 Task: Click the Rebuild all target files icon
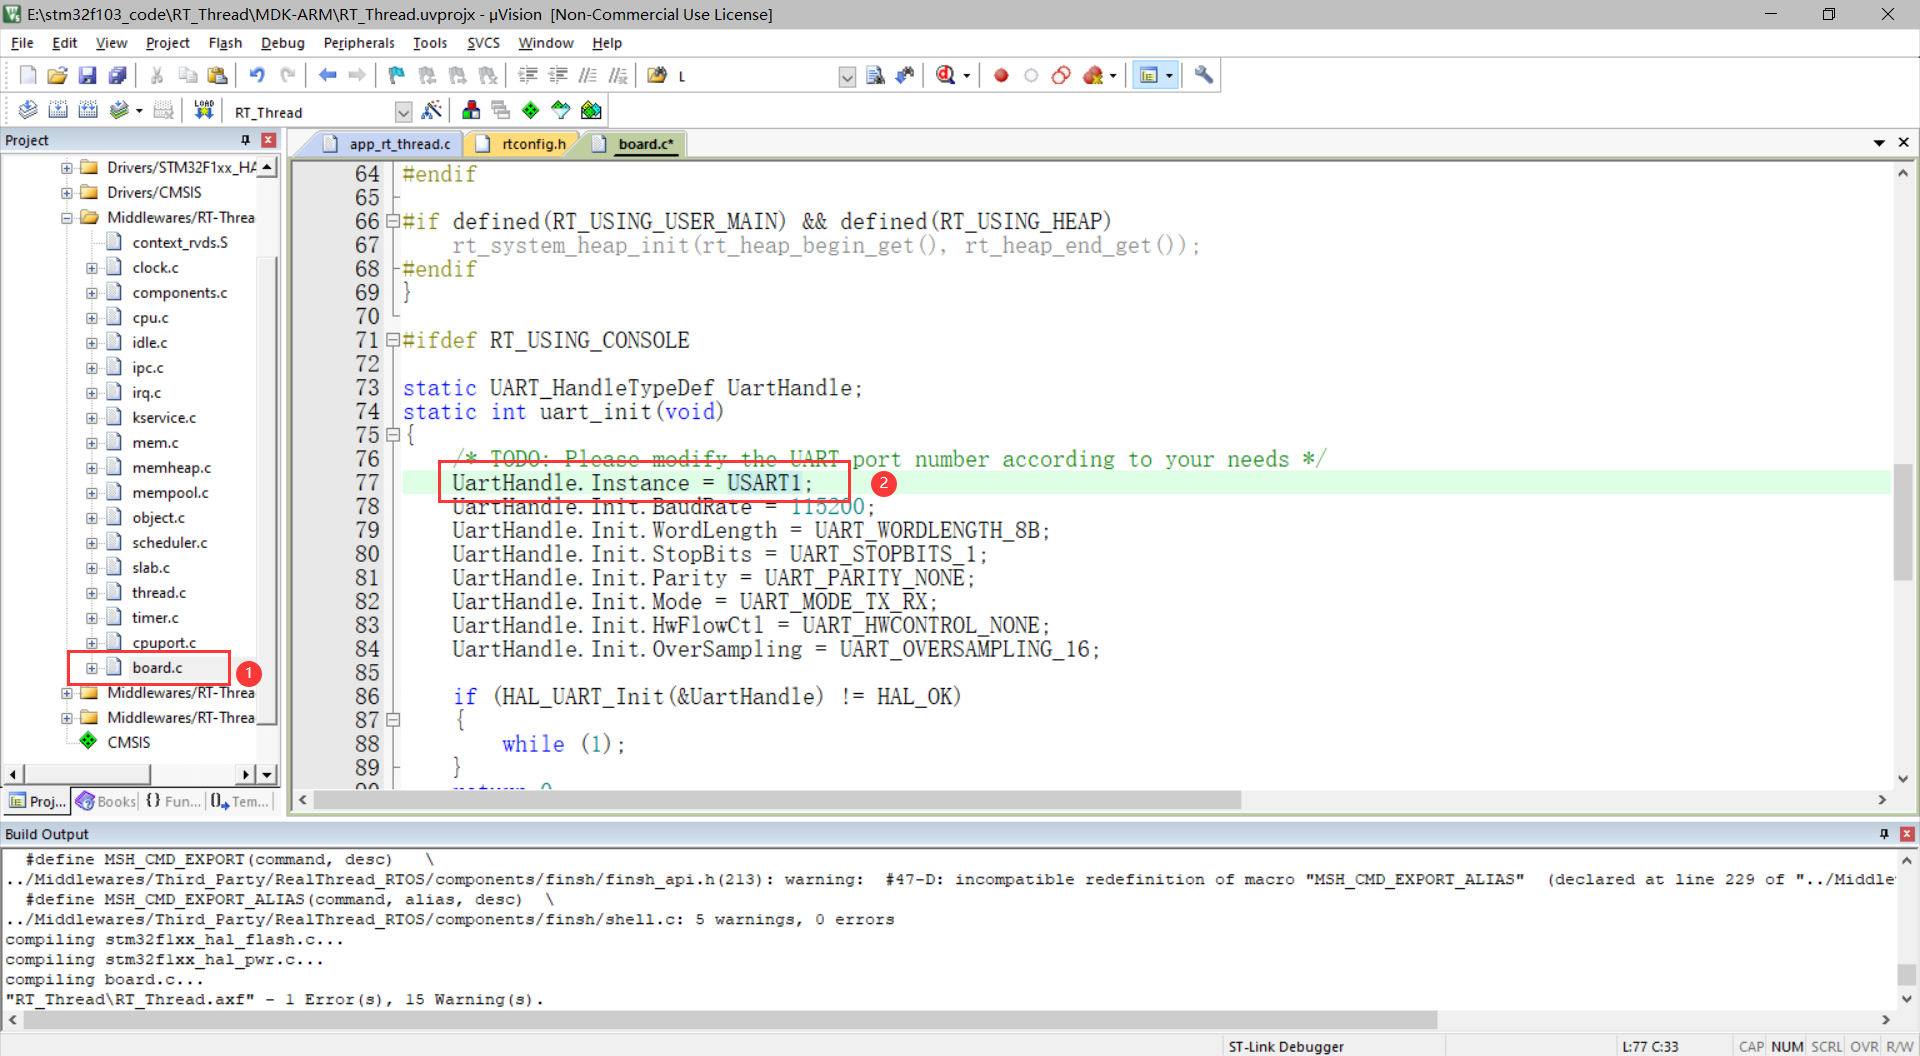click(x=88, y=110)
